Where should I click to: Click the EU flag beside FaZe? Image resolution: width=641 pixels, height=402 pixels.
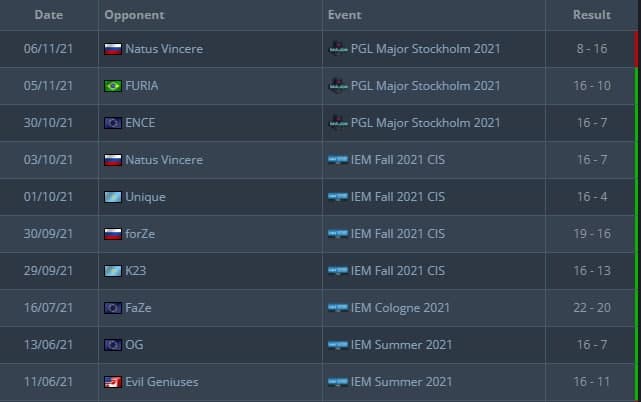click(113, 308)
